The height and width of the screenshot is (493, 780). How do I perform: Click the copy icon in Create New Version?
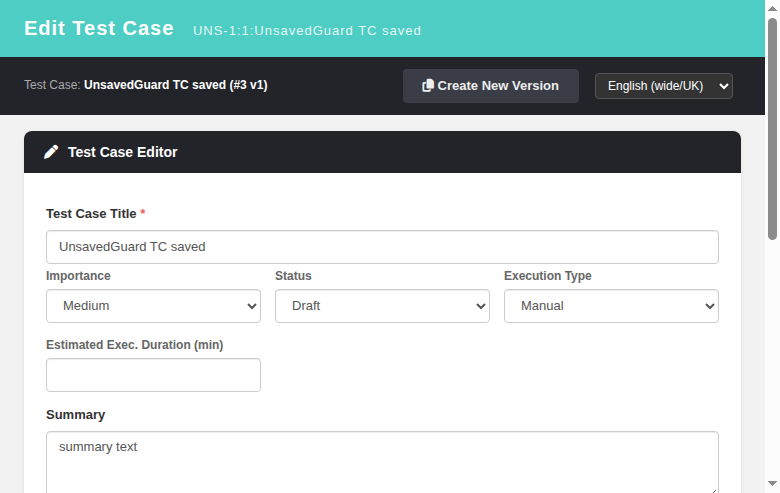[x=427, y=86]
